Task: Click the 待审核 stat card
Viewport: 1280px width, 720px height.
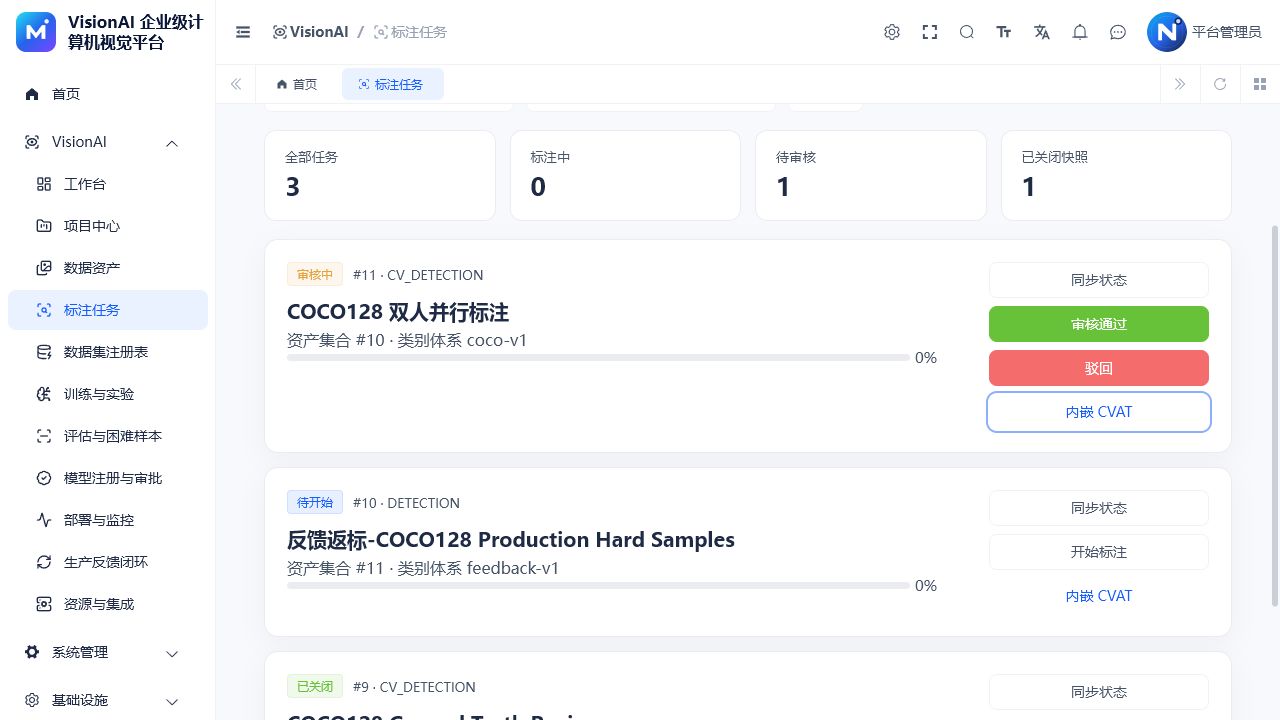Action: 871,175
